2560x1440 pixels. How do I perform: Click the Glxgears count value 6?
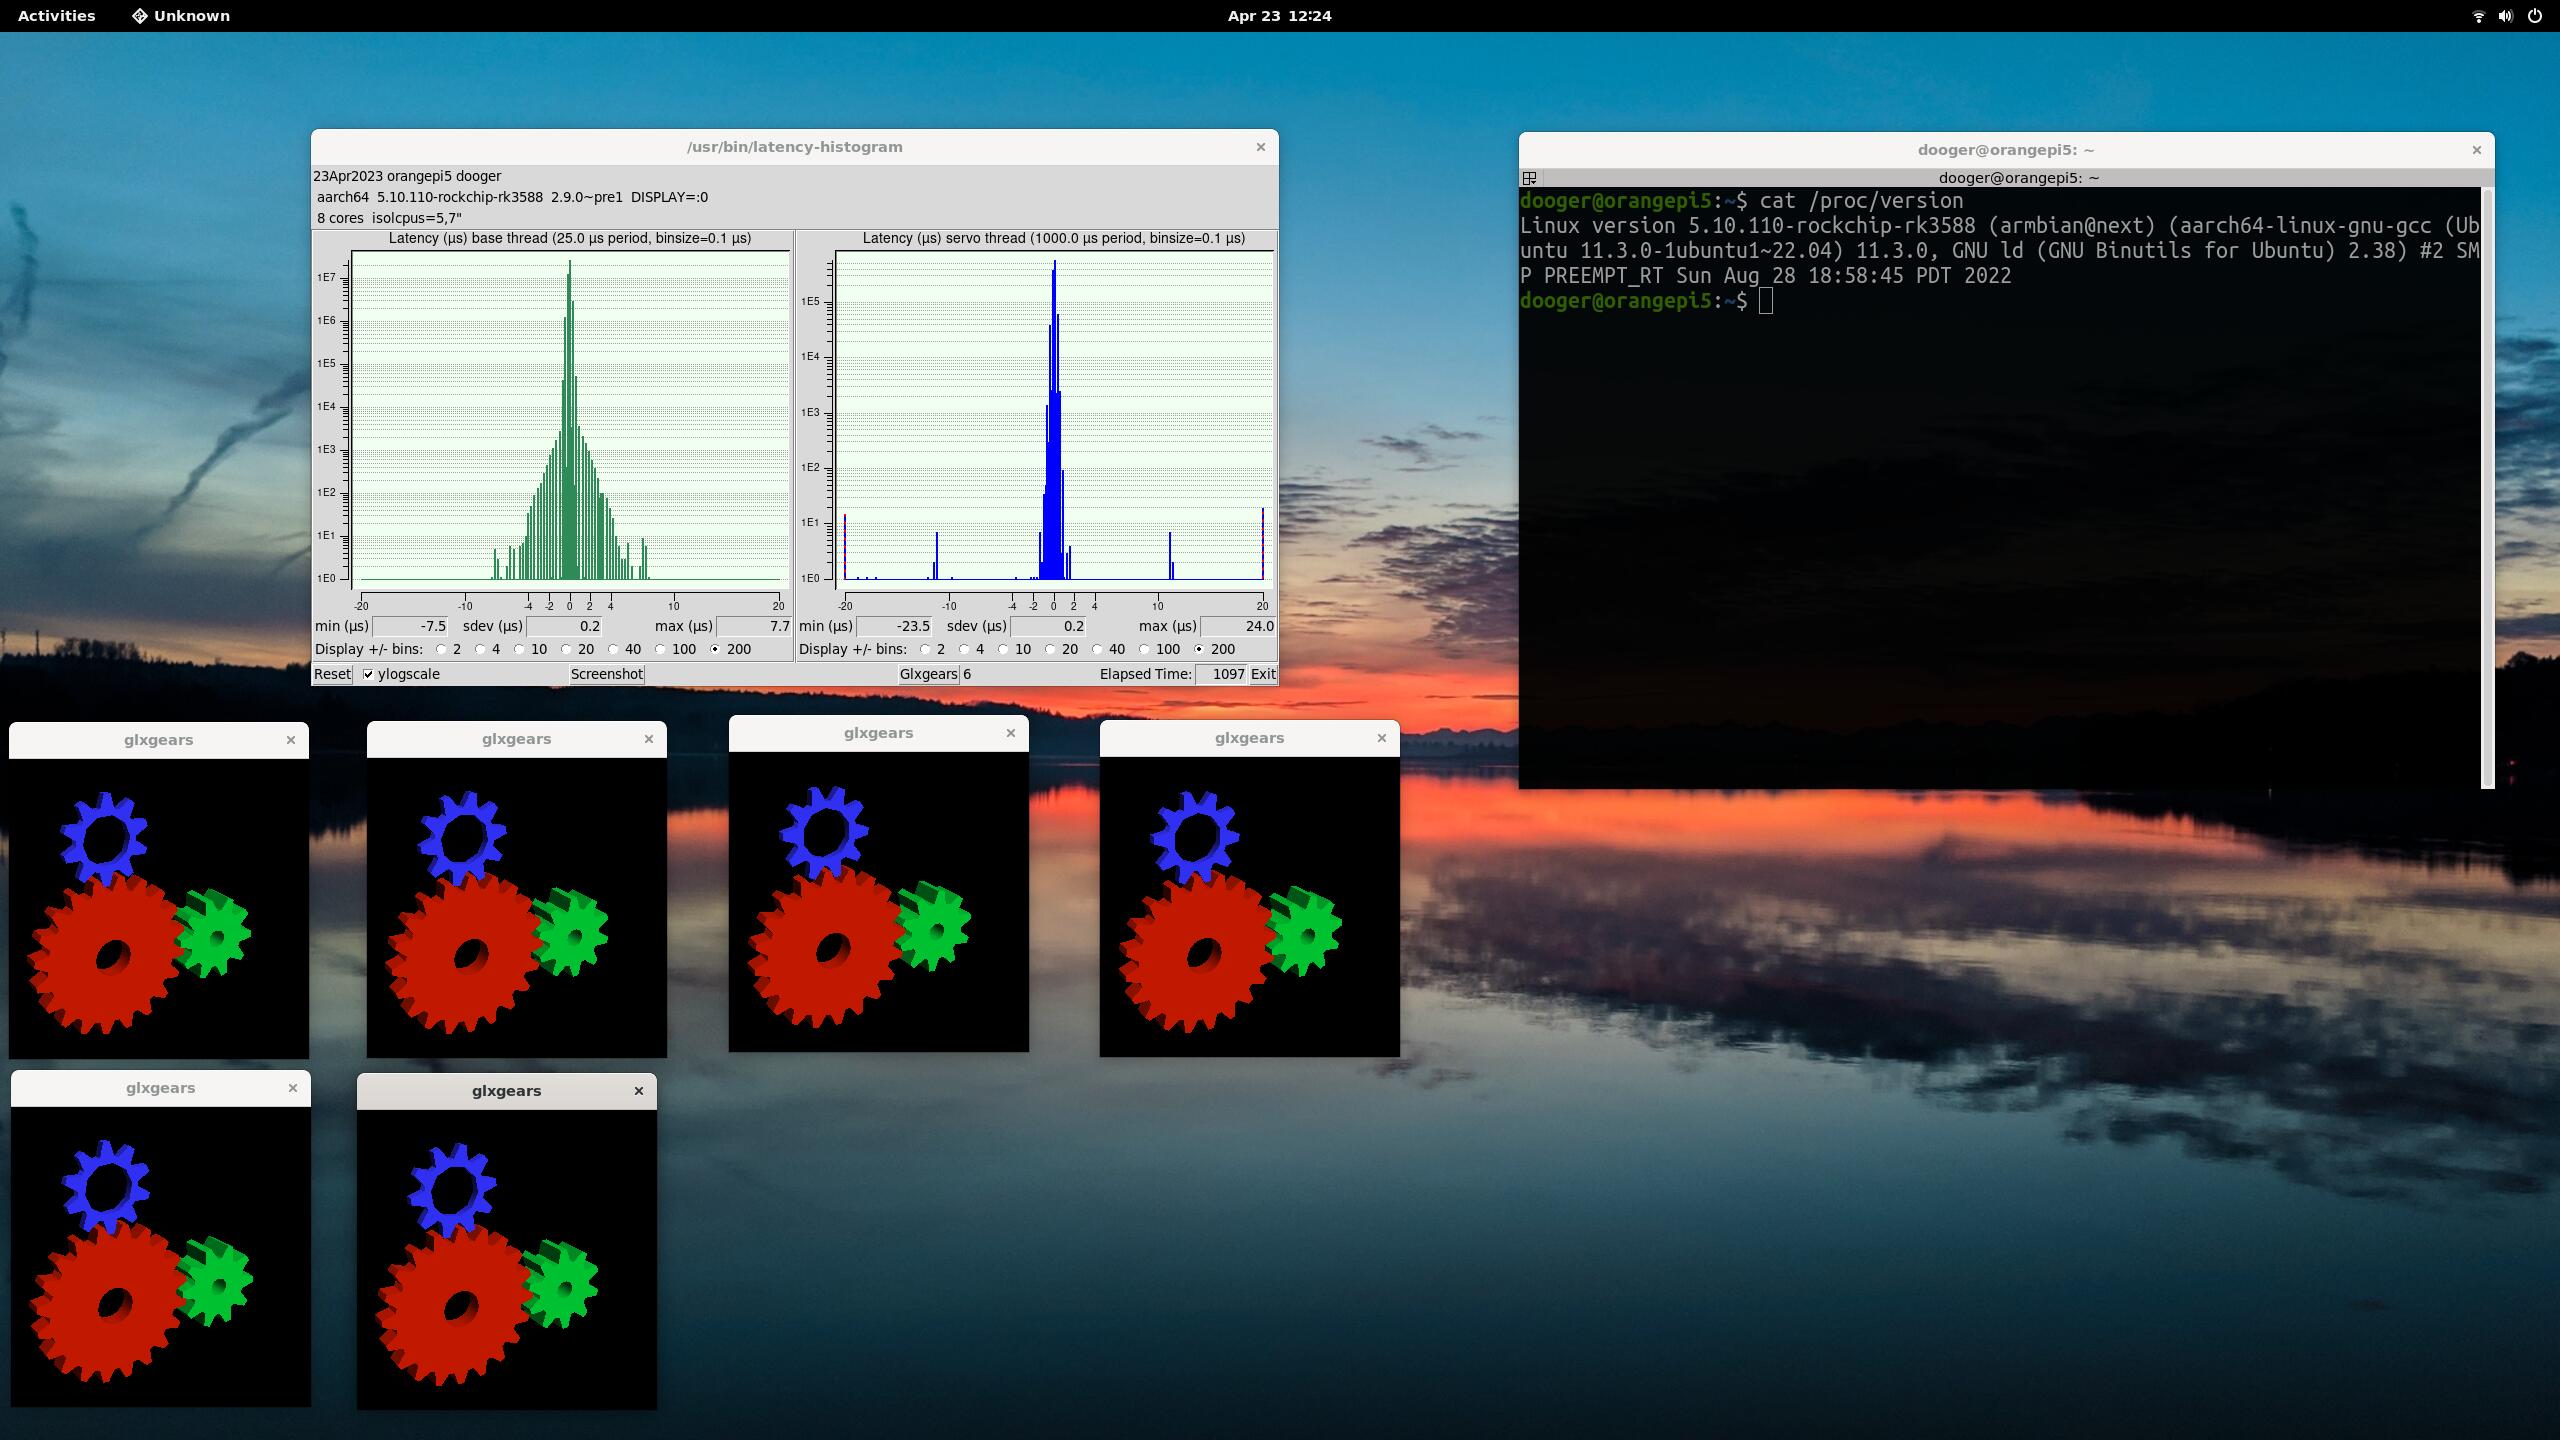967,674
